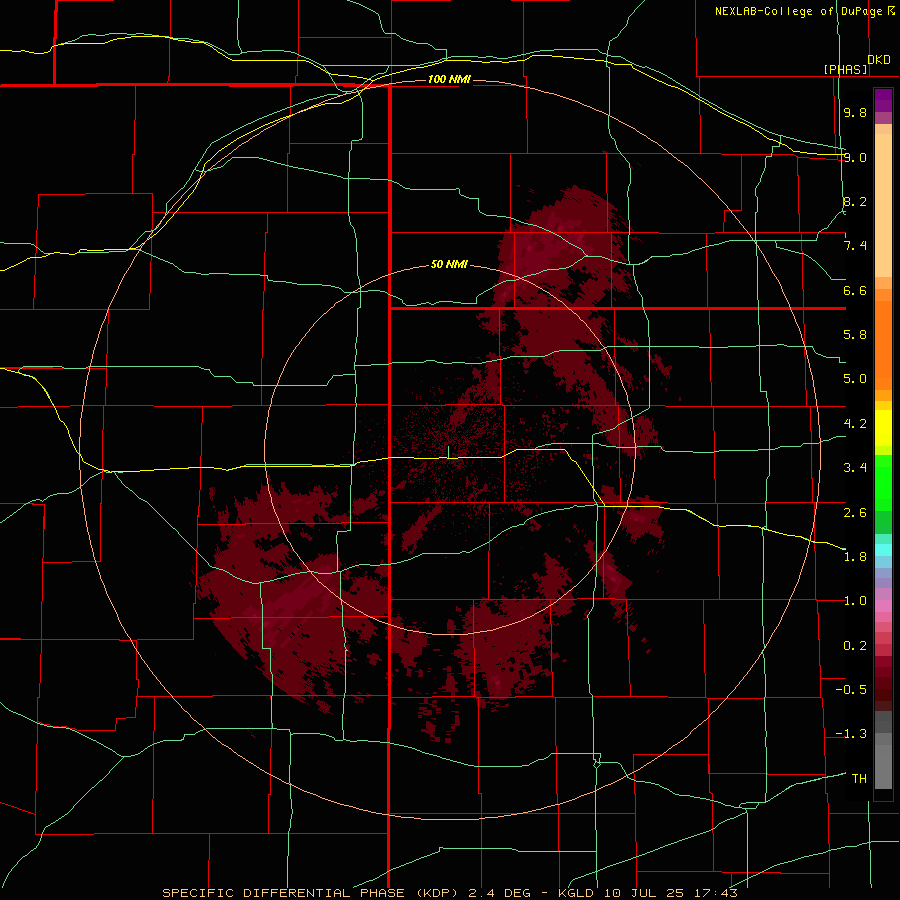Click the -1.3 scale value

[x=851, y=734]
